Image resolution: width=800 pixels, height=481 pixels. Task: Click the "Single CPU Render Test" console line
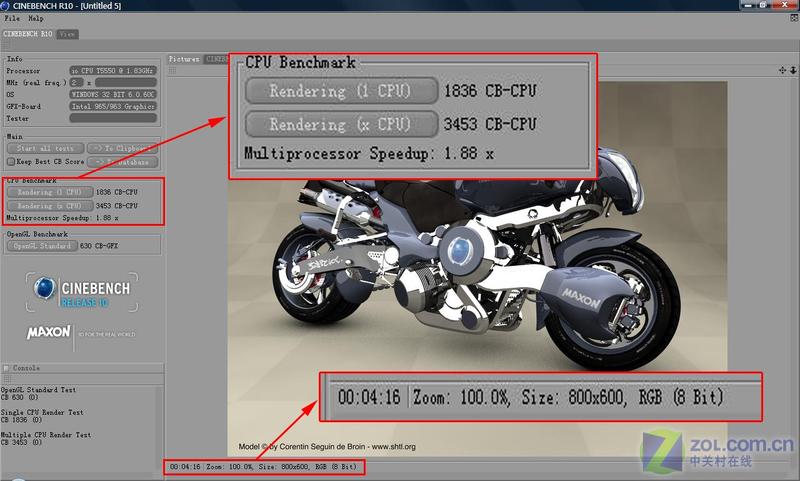pyautogui.click(x=42, y=412)
